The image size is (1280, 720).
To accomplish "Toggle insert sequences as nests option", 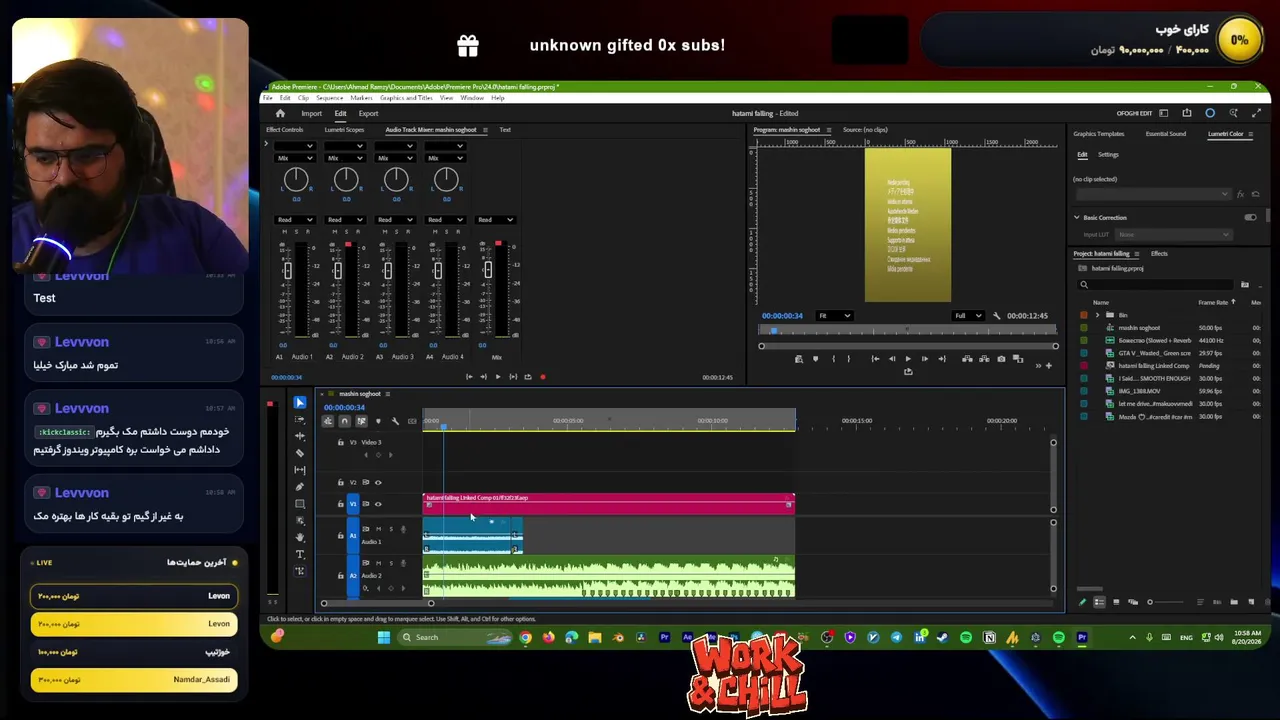I will click(327, 421).
